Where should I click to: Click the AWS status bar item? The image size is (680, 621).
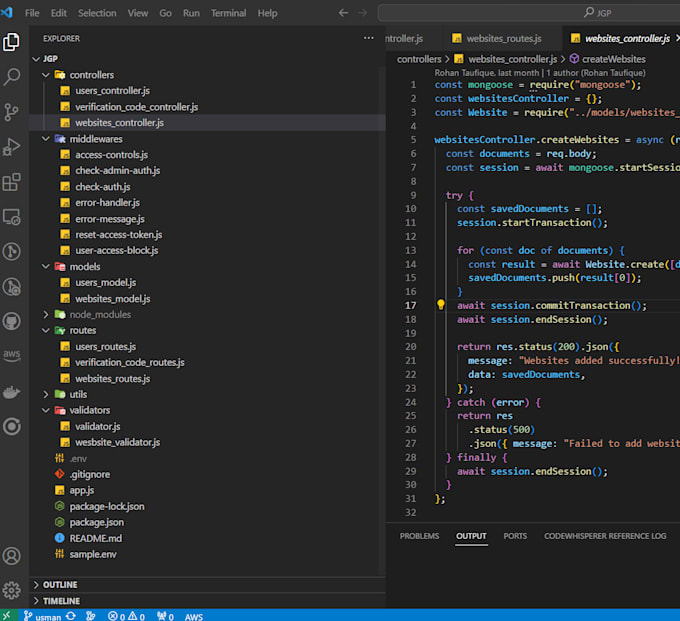193,616
